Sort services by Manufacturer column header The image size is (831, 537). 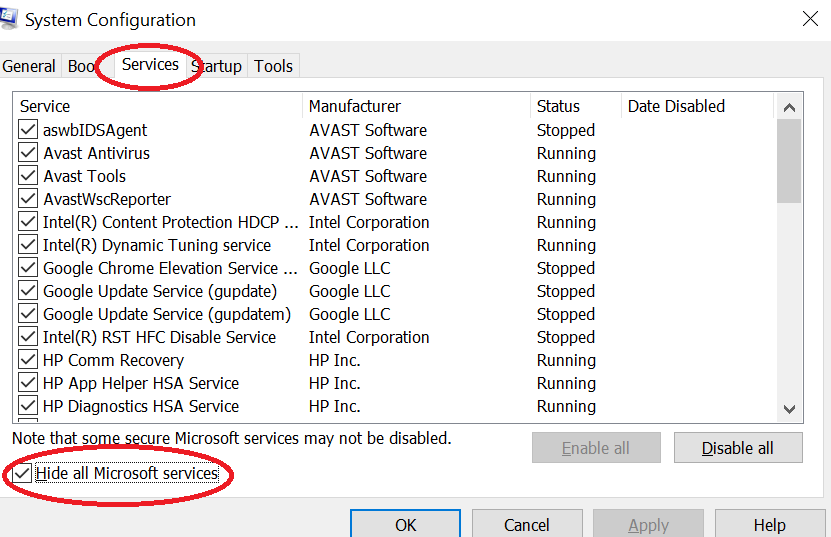tap(355, 106)
